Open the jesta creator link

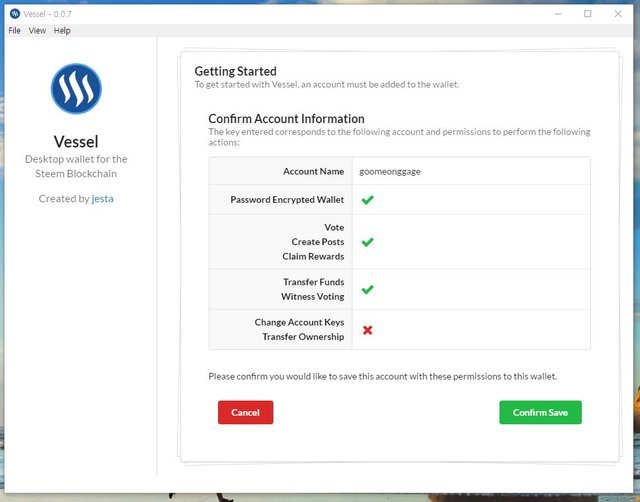pos(102,199)
